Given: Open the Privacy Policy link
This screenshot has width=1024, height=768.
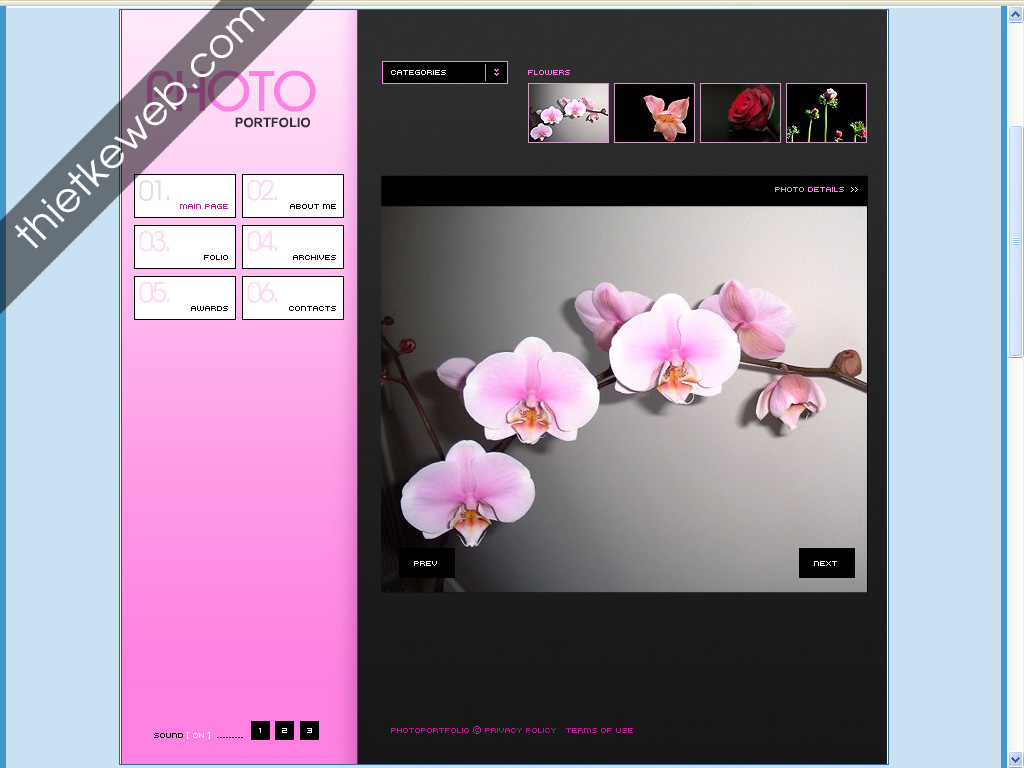Looking at the screenshot, I should 520,730.
